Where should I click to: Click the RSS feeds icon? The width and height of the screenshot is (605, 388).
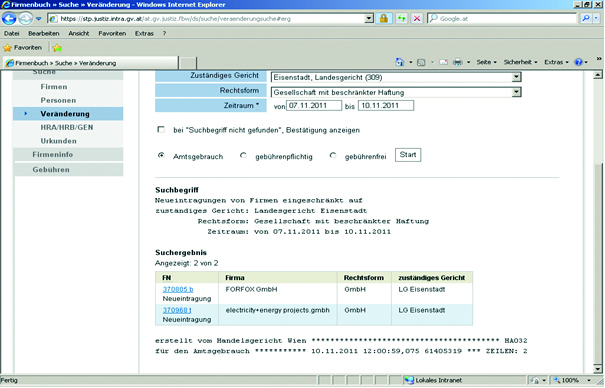point(421,62)
